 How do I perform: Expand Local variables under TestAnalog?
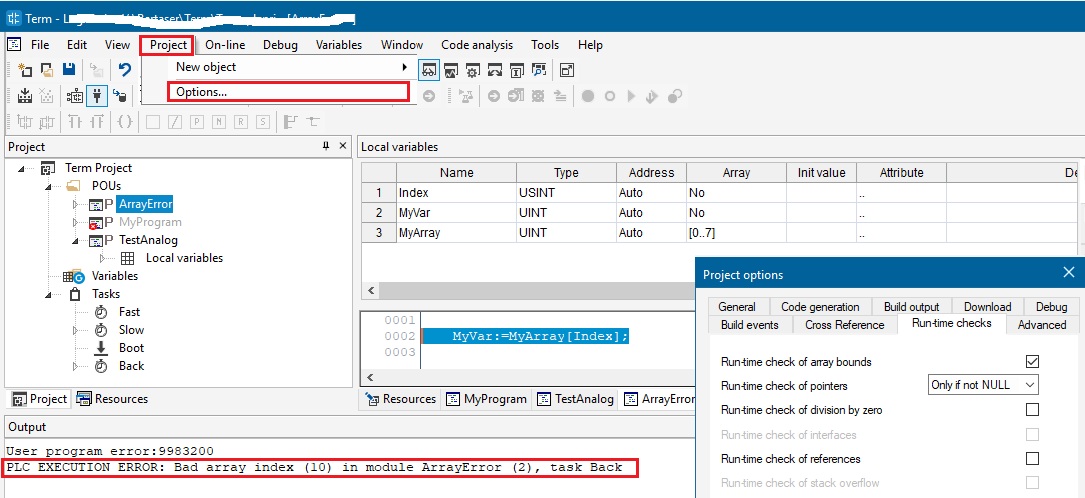point(103,258)
